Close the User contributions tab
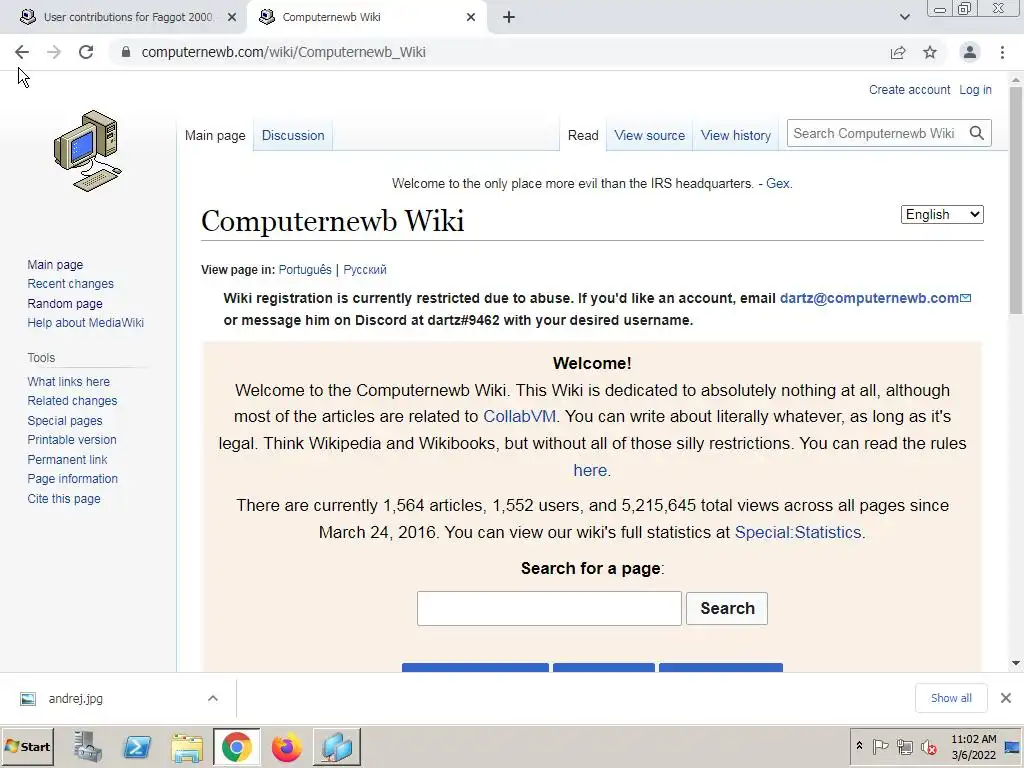The image size is (1024, 768). point(232,17)
